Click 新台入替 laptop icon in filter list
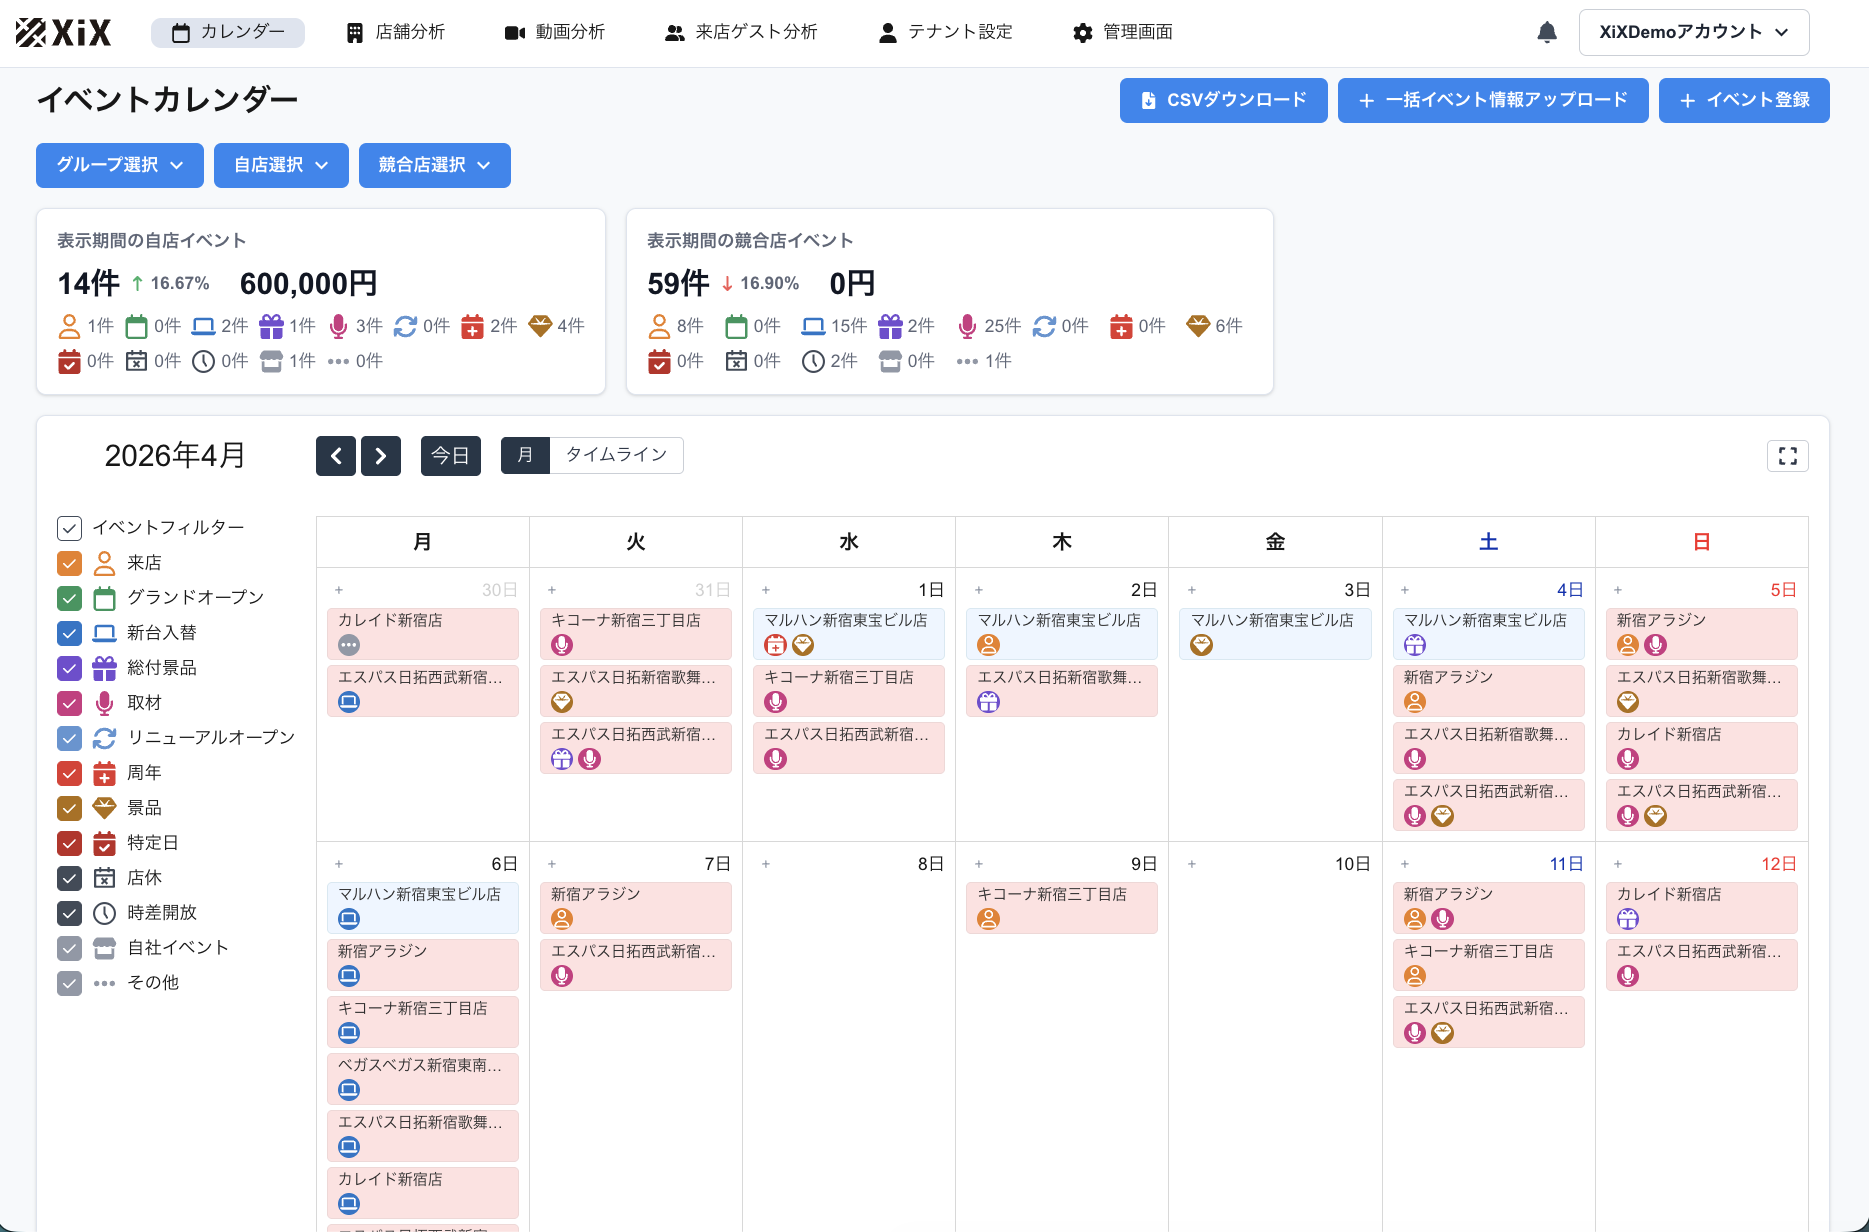Screen dimensions: 1869x1232 point(104,633)
